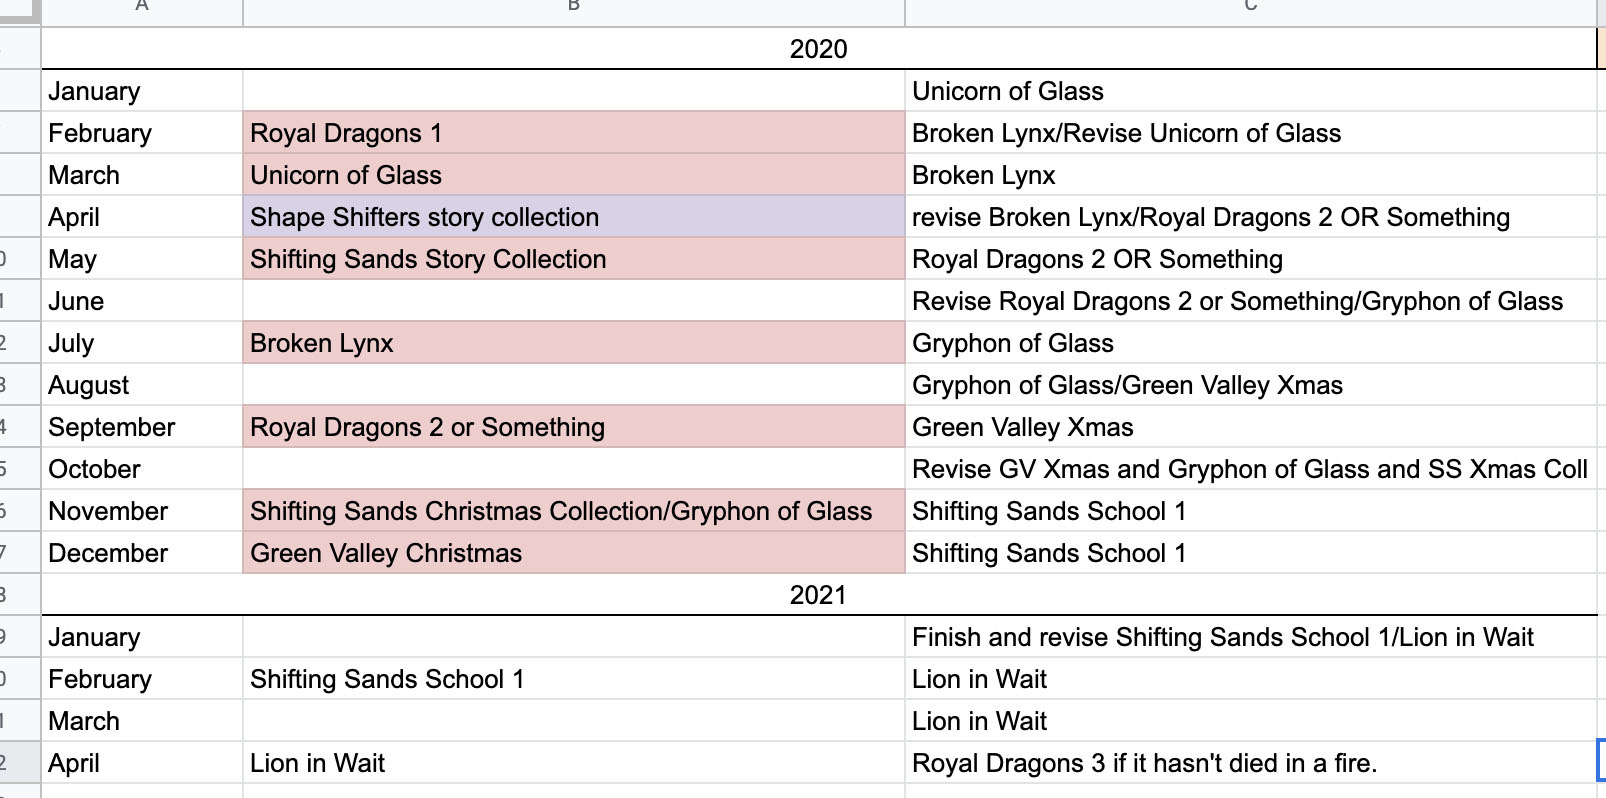Click the Shifting Sands Story Collection cell
The height and width of the screenshot is (798, 1606).
(573, 259)
